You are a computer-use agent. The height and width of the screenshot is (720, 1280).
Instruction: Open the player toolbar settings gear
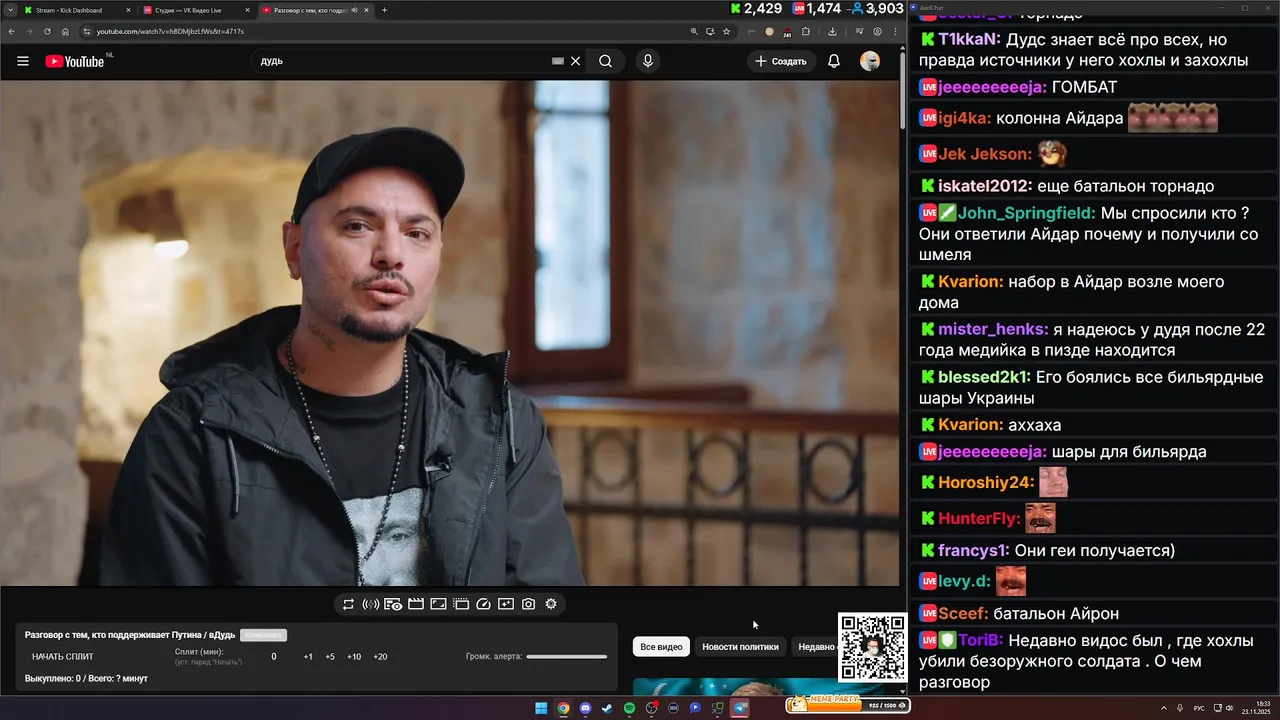pos(551,604)
